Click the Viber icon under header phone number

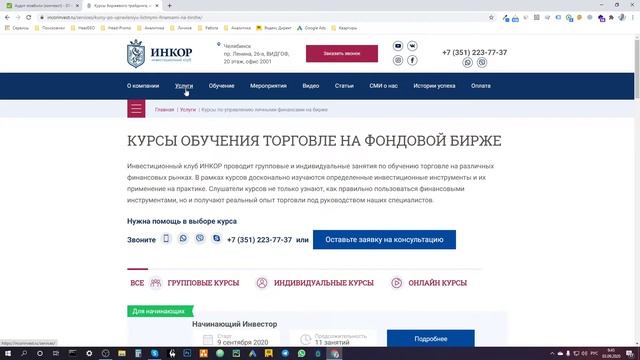482,62
